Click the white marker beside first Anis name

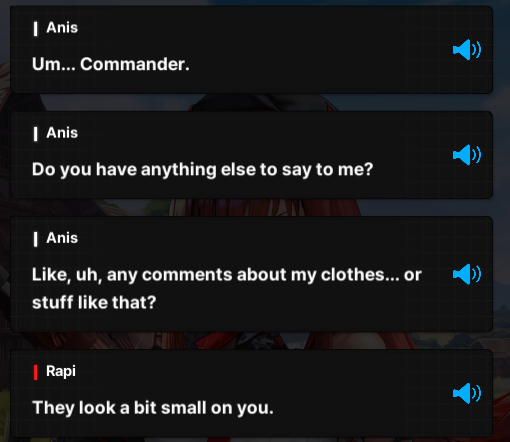36,29
